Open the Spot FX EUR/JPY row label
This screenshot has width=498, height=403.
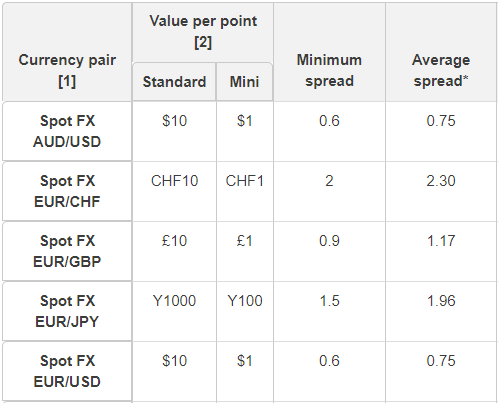coord(67,311)
